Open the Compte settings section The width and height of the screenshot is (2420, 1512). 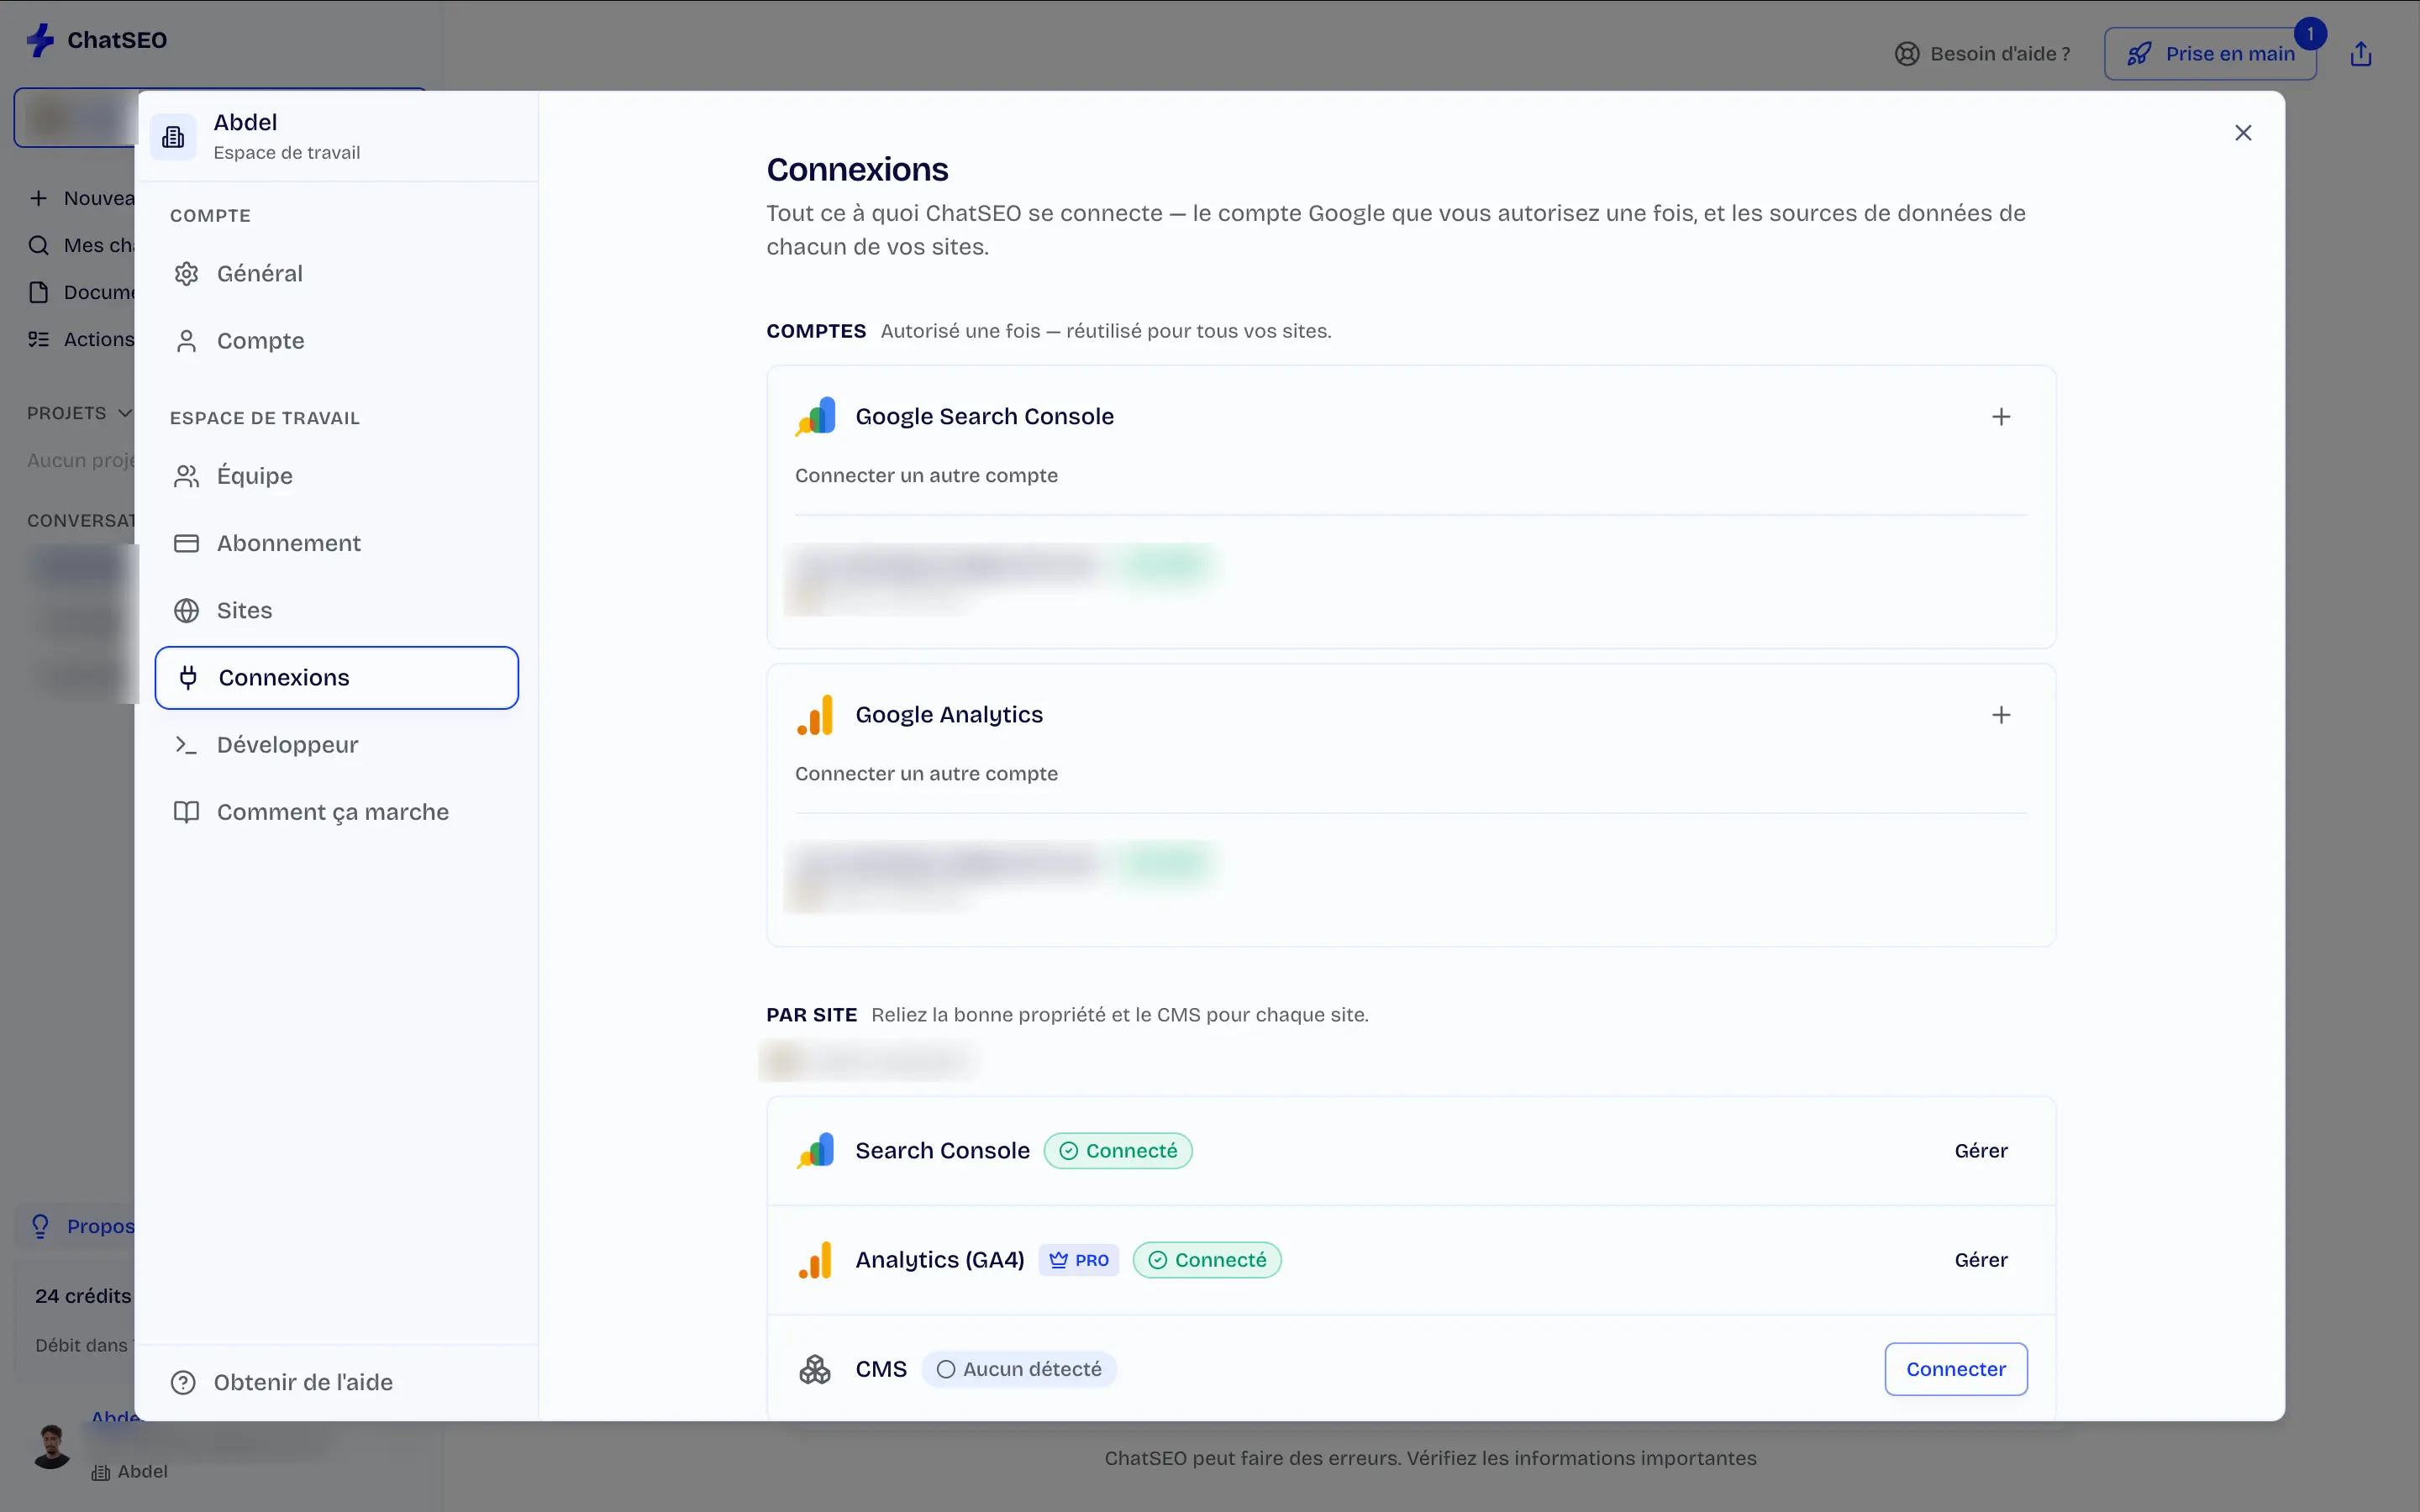(x=336, y=341)
